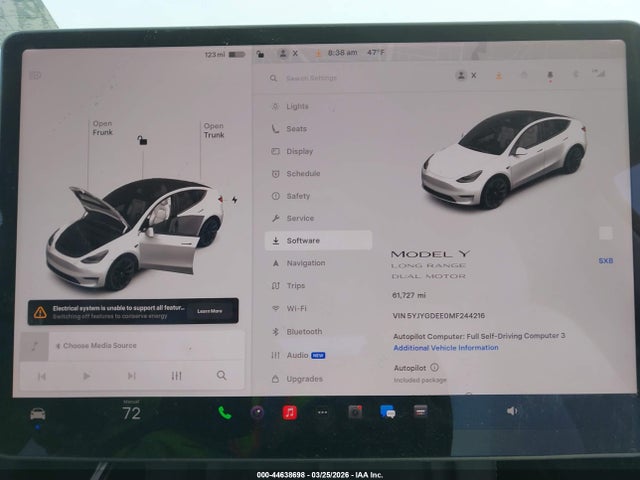Viewport: 640px width, 480px height.
Task: Tap the 123 mi battery range indicator
Action: 224,54
